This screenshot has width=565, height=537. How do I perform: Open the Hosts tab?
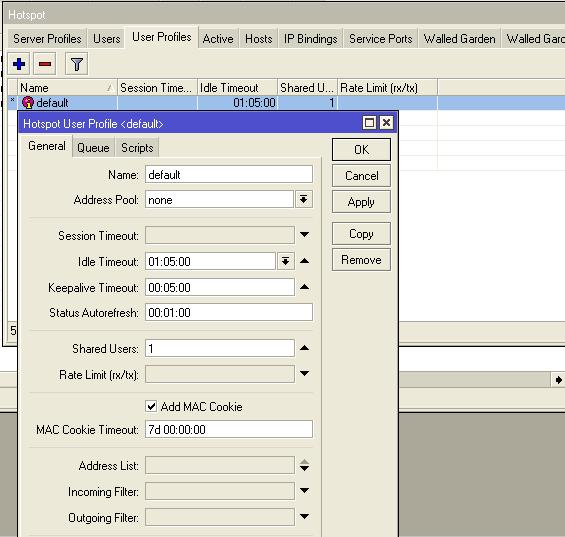[x=258, y=39]
